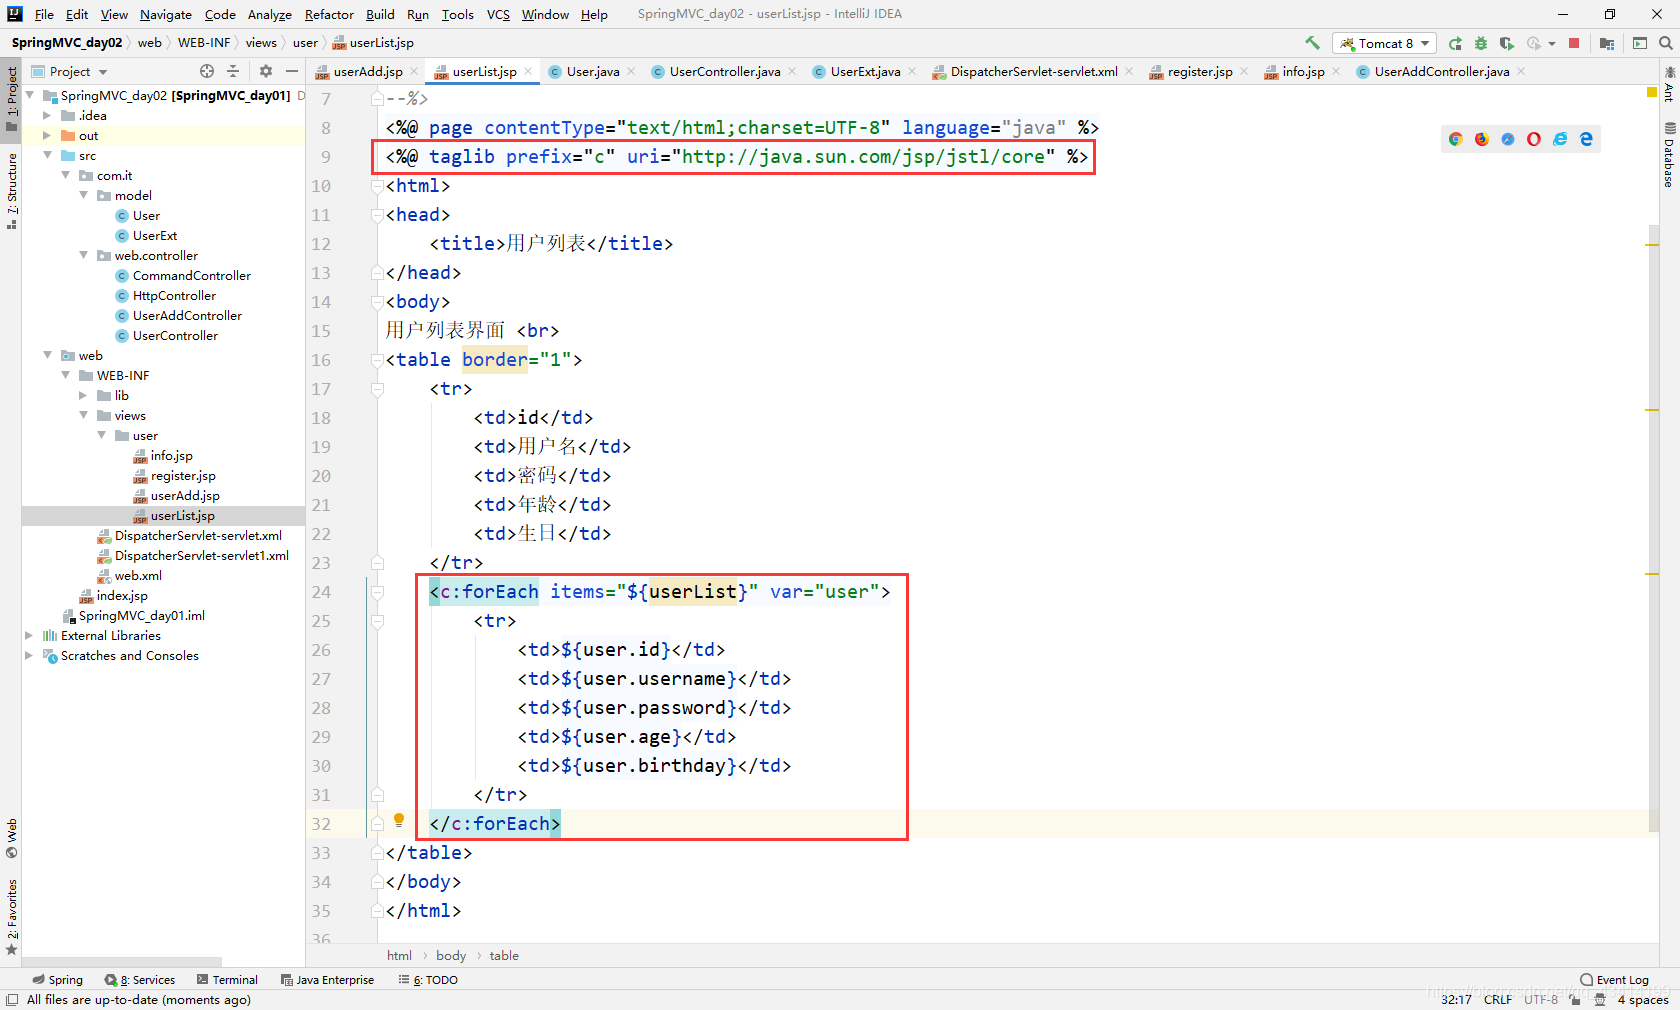Screen dimensions: 1680x1010
Task: Collapse all in Project panel
Action: click(233, 71)
